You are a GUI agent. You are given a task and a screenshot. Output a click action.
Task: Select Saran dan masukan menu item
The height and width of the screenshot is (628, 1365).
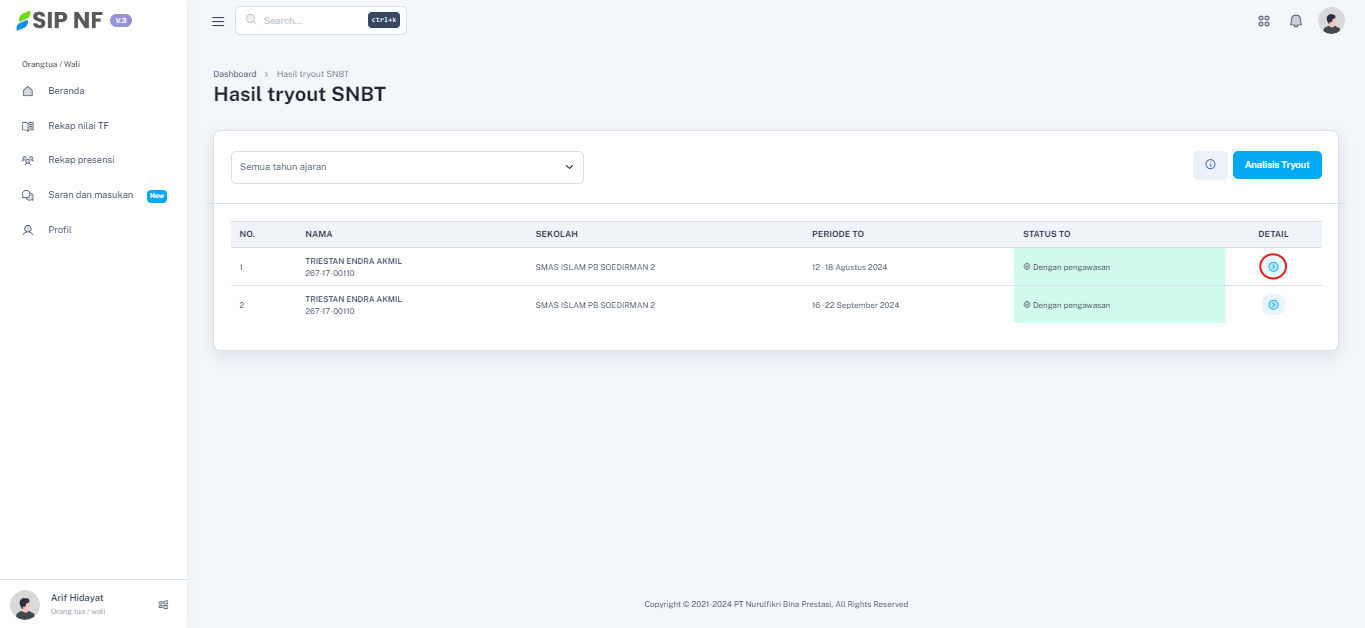coord(90,195)
